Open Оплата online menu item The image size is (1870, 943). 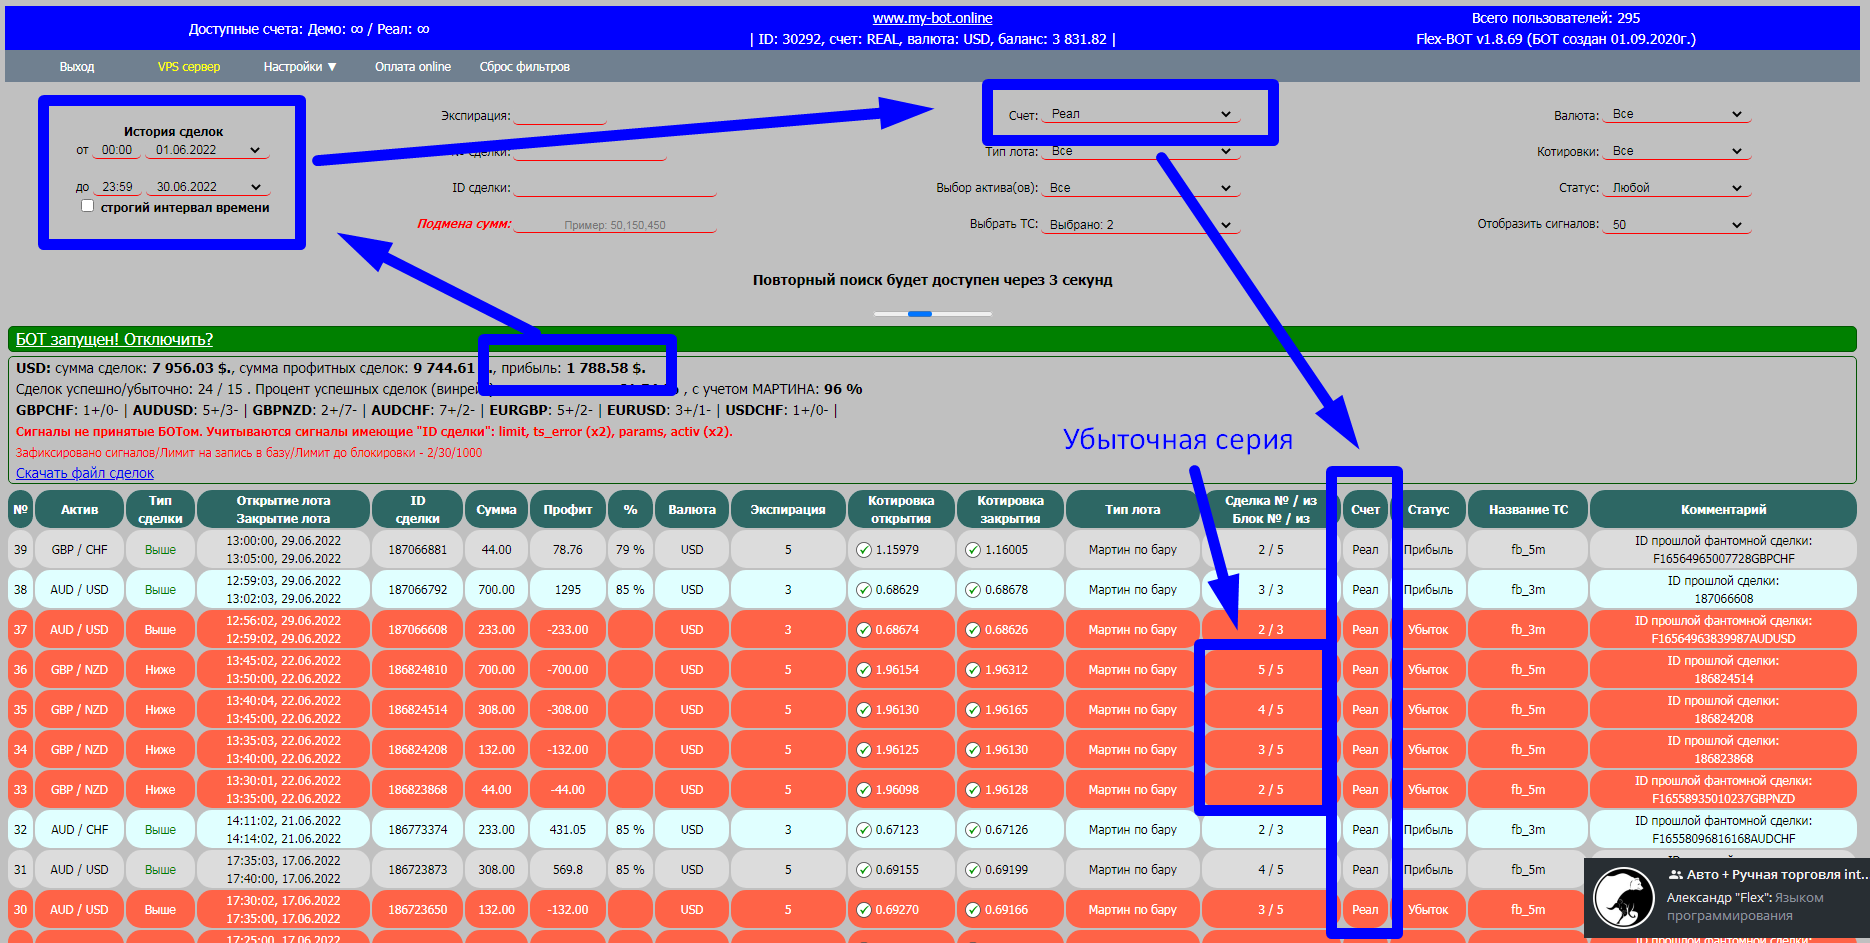pyautogui.click(x=413, y=67)
